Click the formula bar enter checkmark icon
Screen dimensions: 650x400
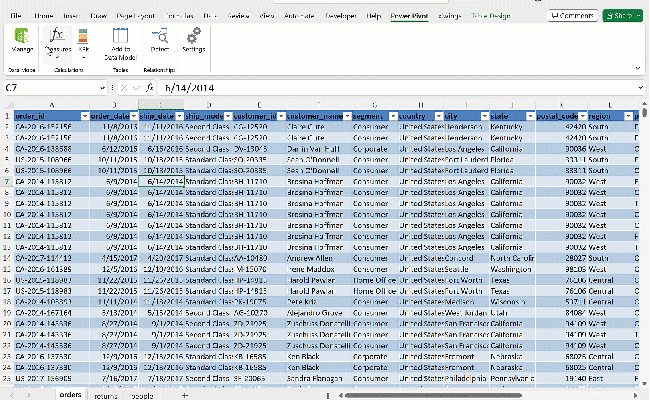click(x=136, y=87)
